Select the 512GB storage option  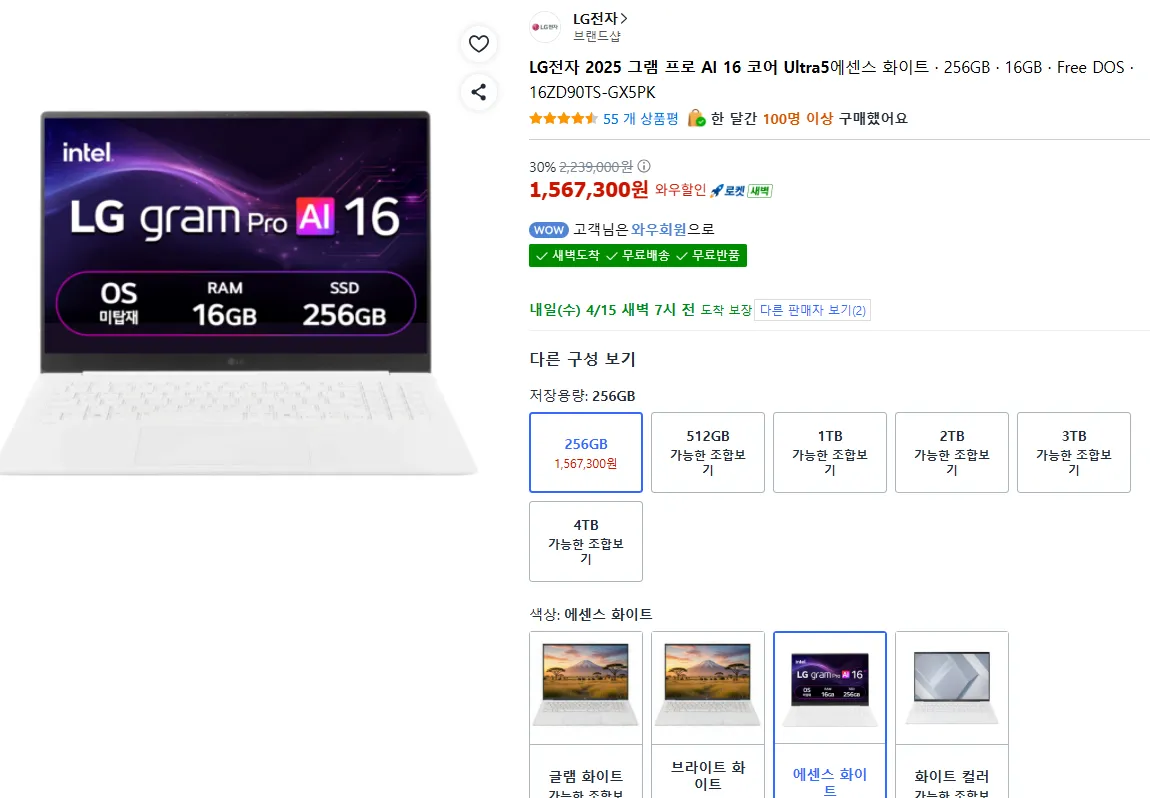pos(708,452)
